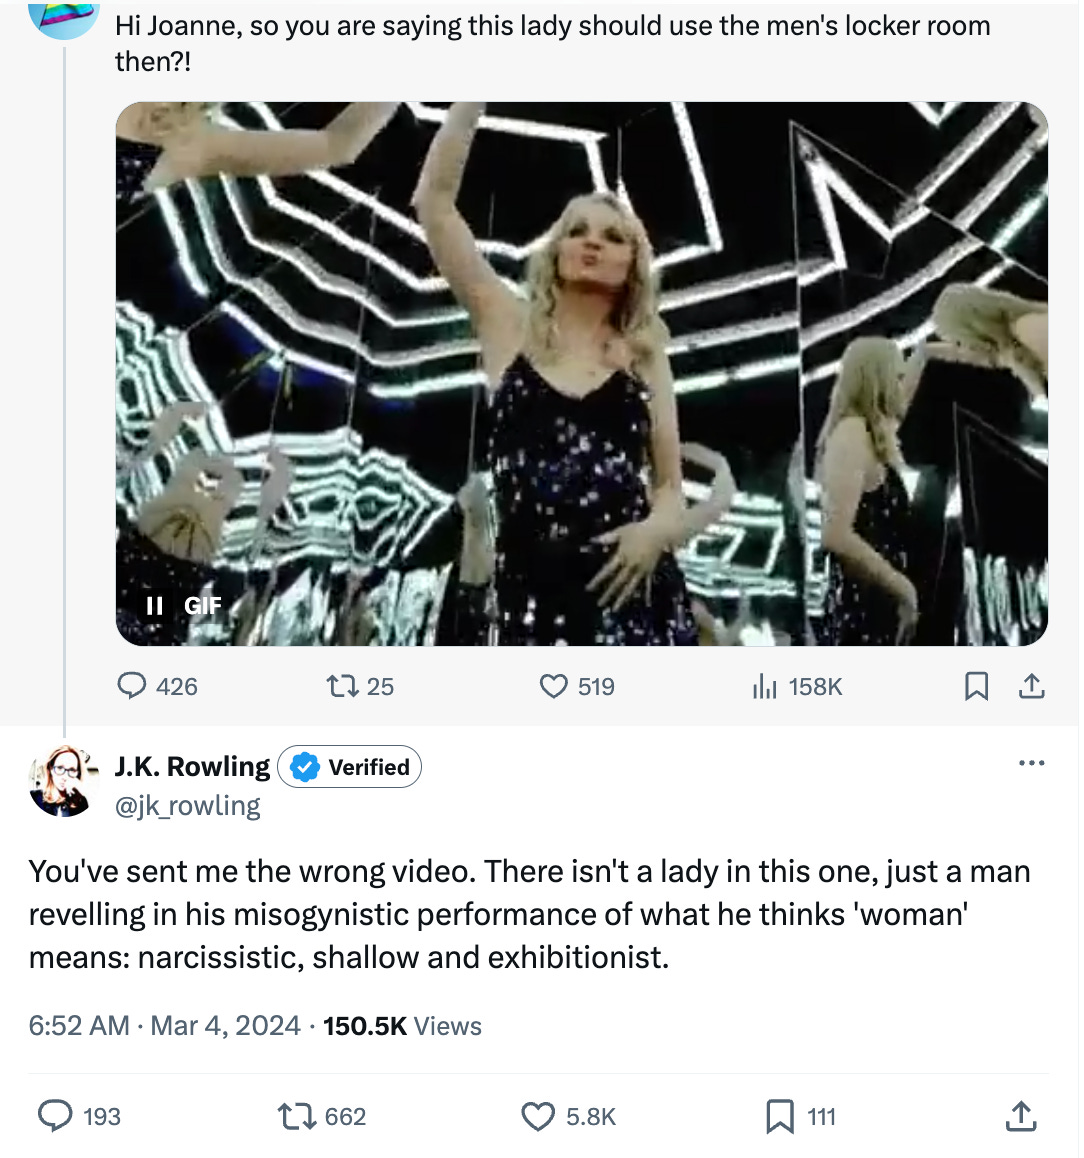Click the Verified badge button
The image size is (1084, 1158).
(350, 767)
